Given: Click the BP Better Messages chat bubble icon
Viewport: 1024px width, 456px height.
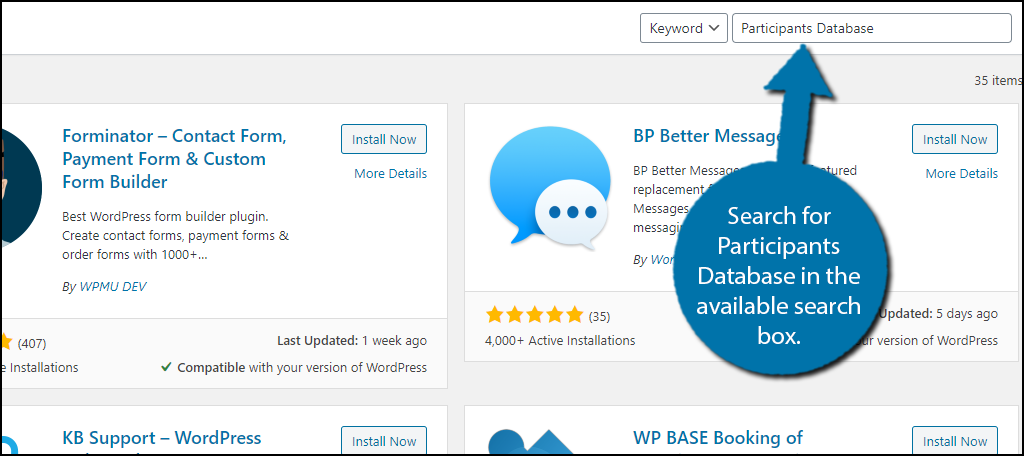Looking at the screenshot, I should tap(550, 189).
